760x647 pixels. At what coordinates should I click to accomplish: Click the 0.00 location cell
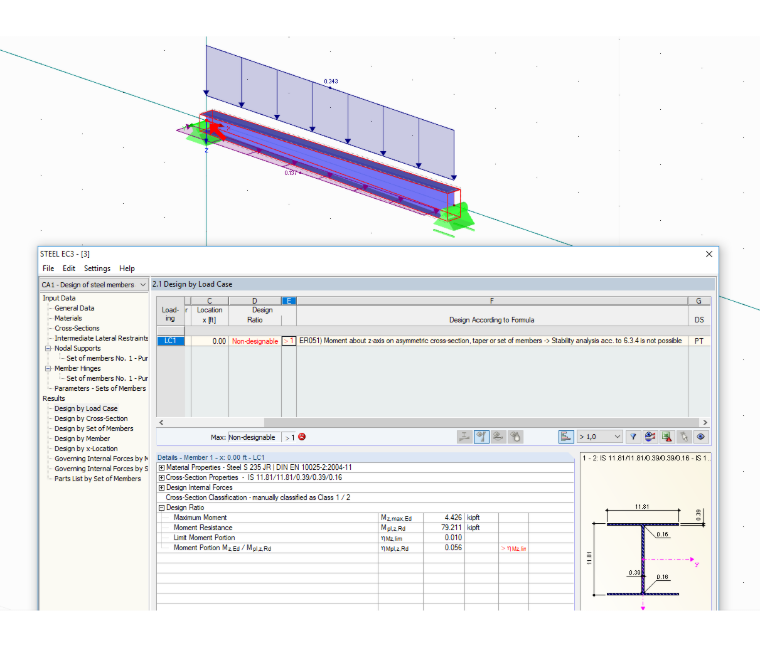tap(209, 341)
